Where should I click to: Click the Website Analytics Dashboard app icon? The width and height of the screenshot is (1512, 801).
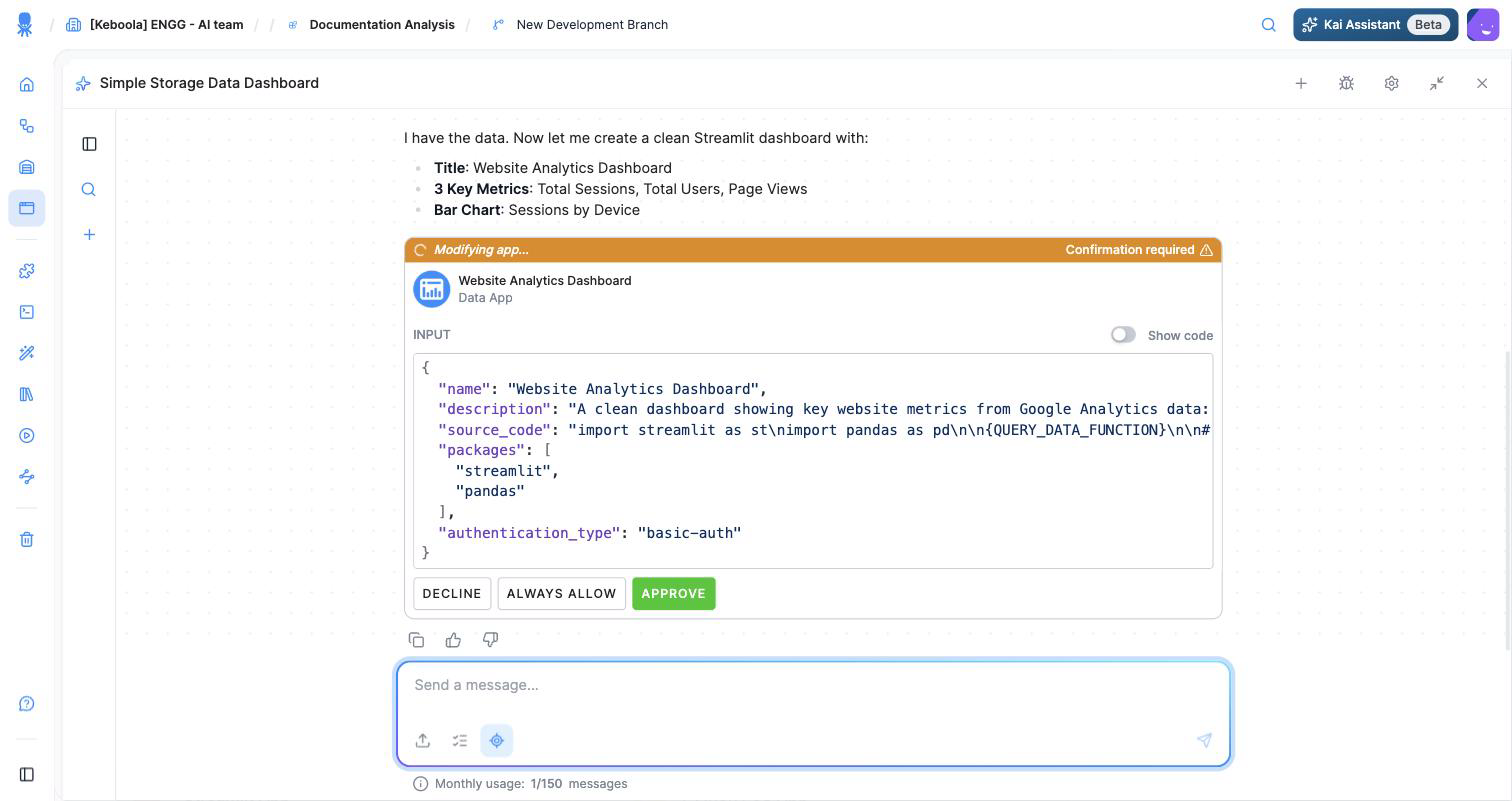(432, 290)
